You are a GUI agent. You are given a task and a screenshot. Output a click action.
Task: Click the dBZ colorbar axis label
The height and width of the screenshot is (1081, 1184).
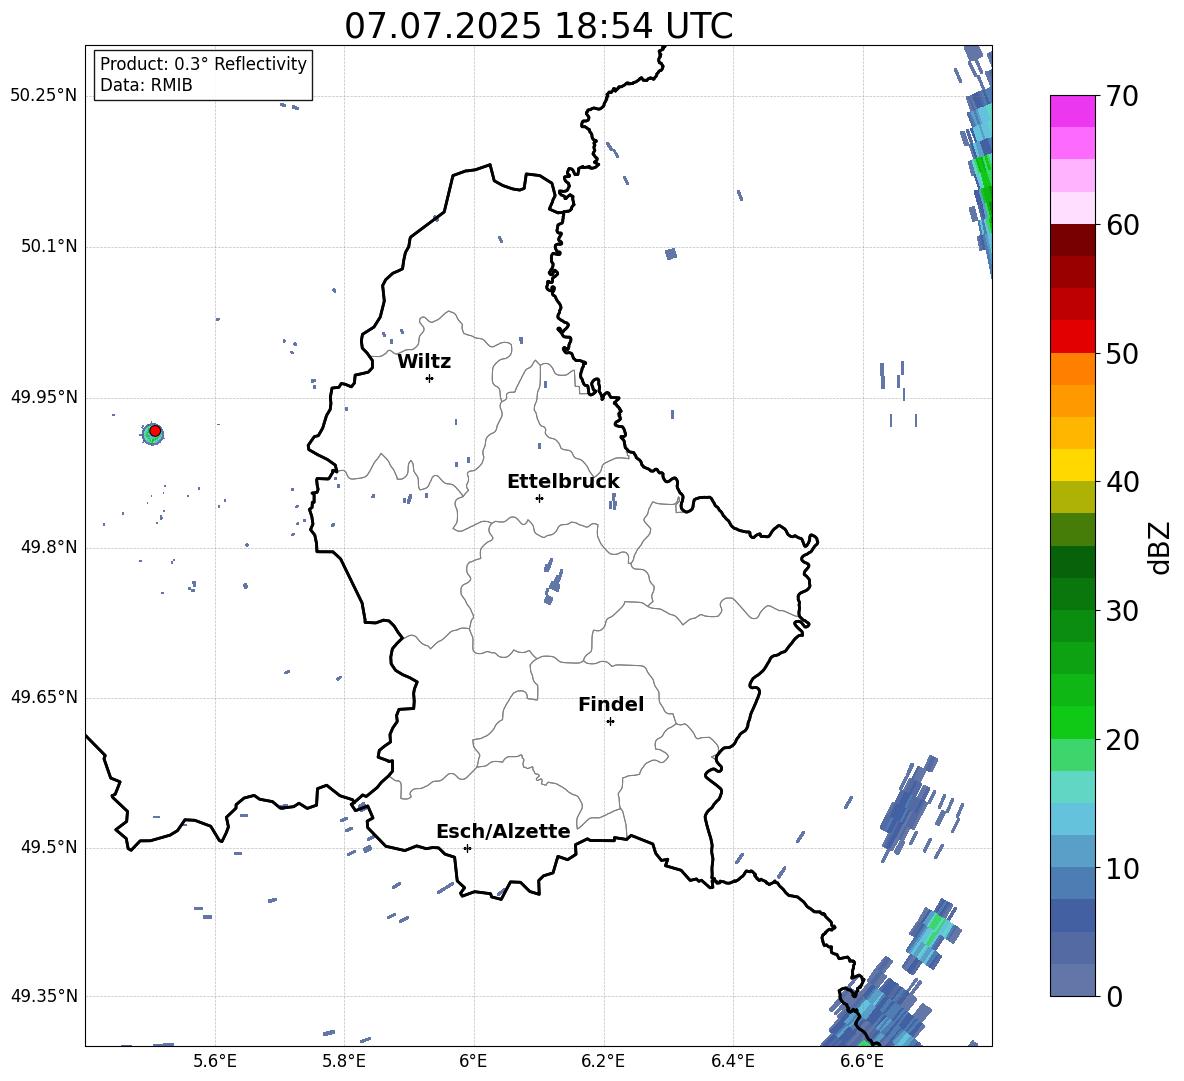point(1161,547)
